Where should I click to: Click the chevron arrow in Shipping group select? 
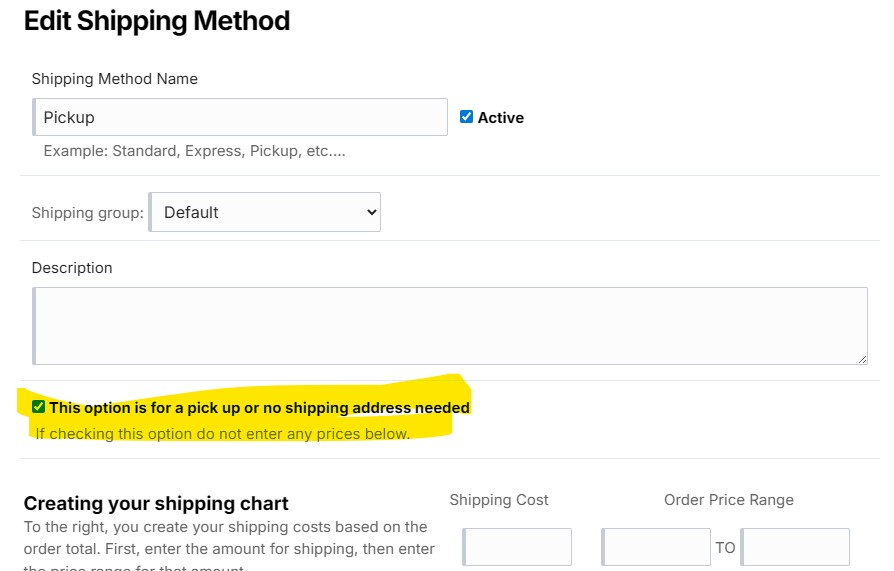[372, 212]
